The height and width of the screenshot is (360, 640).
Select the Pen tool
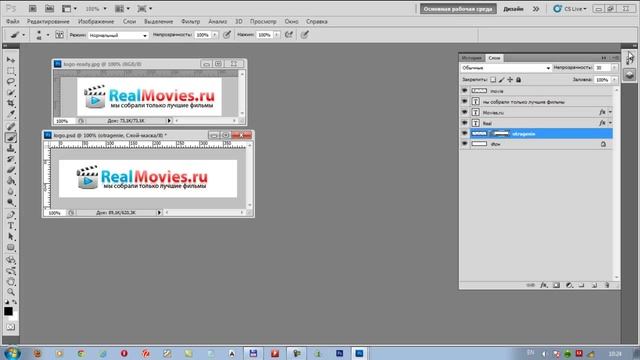coord(11,215)
